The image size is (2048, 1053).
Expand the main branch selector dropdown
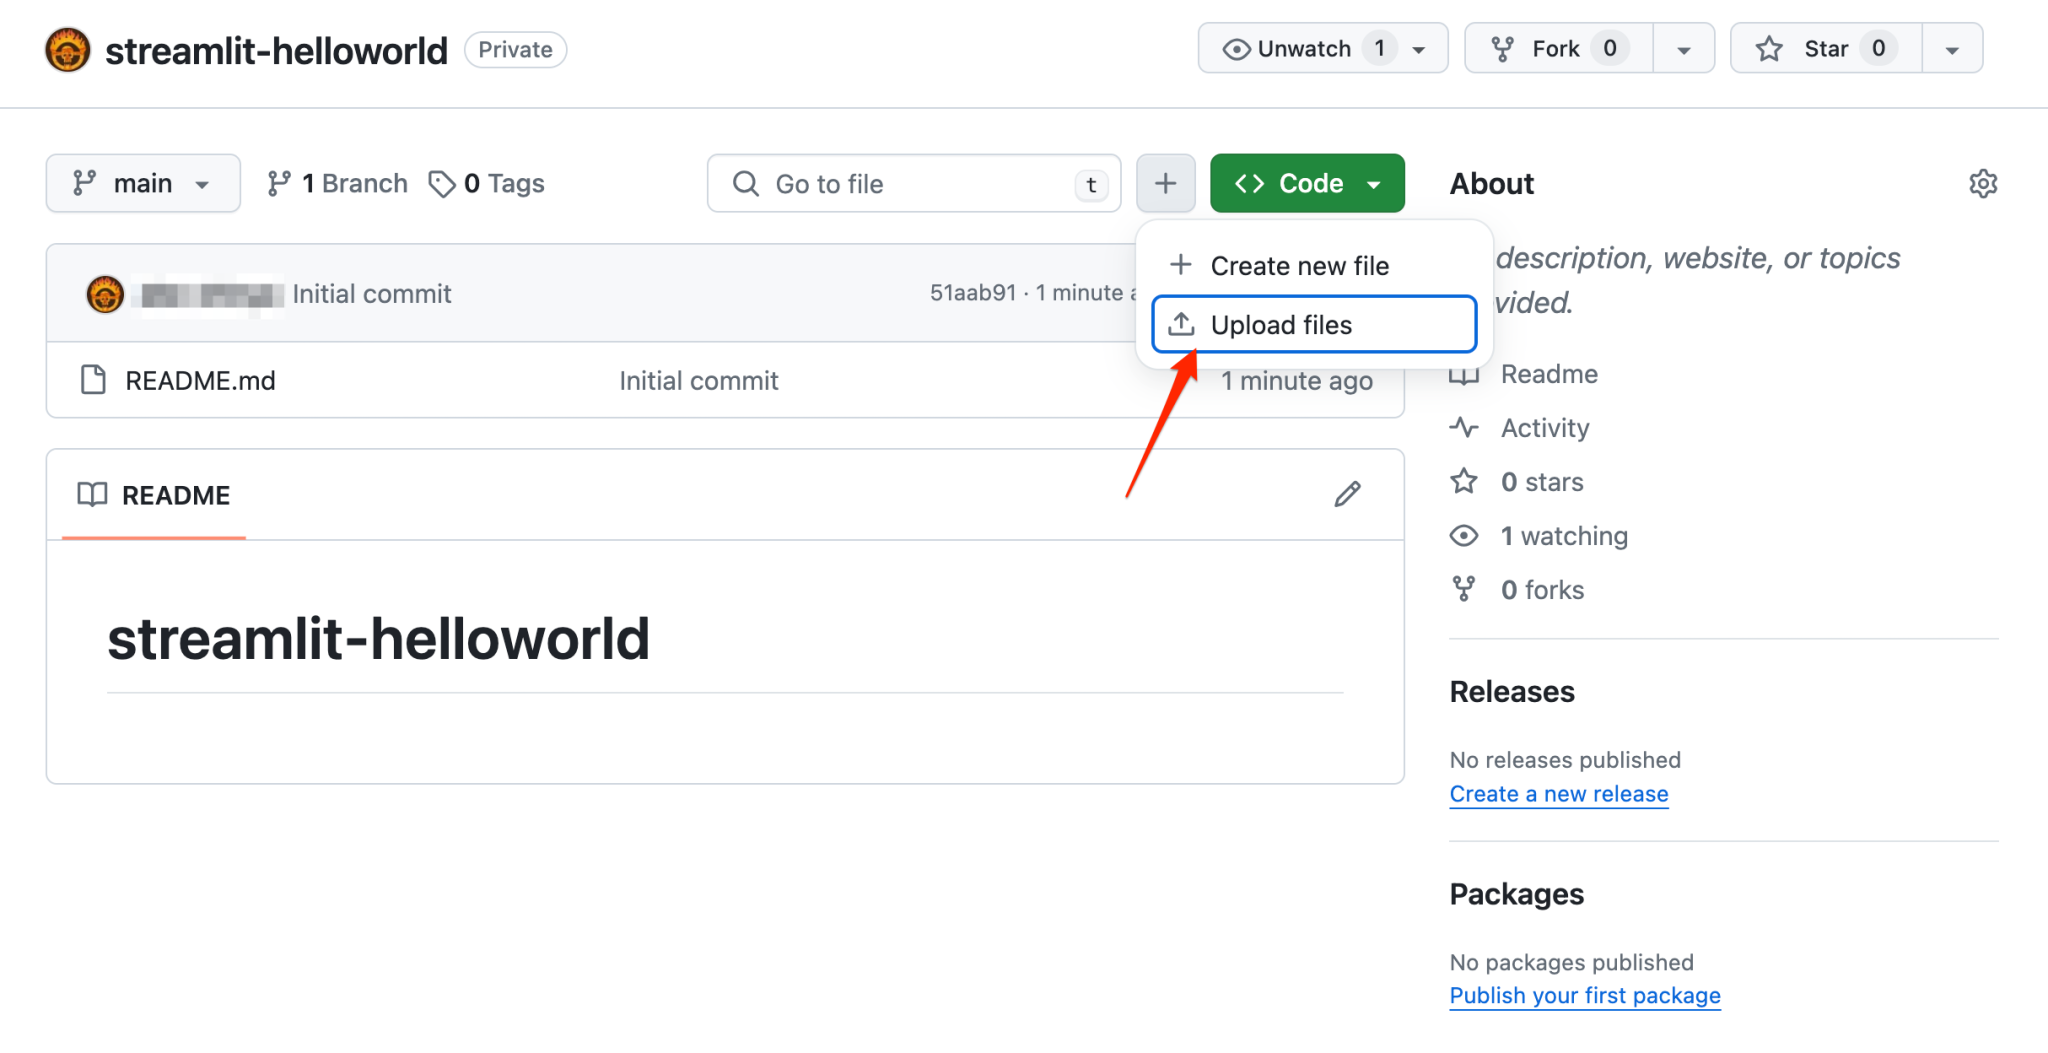pos(143,184)
